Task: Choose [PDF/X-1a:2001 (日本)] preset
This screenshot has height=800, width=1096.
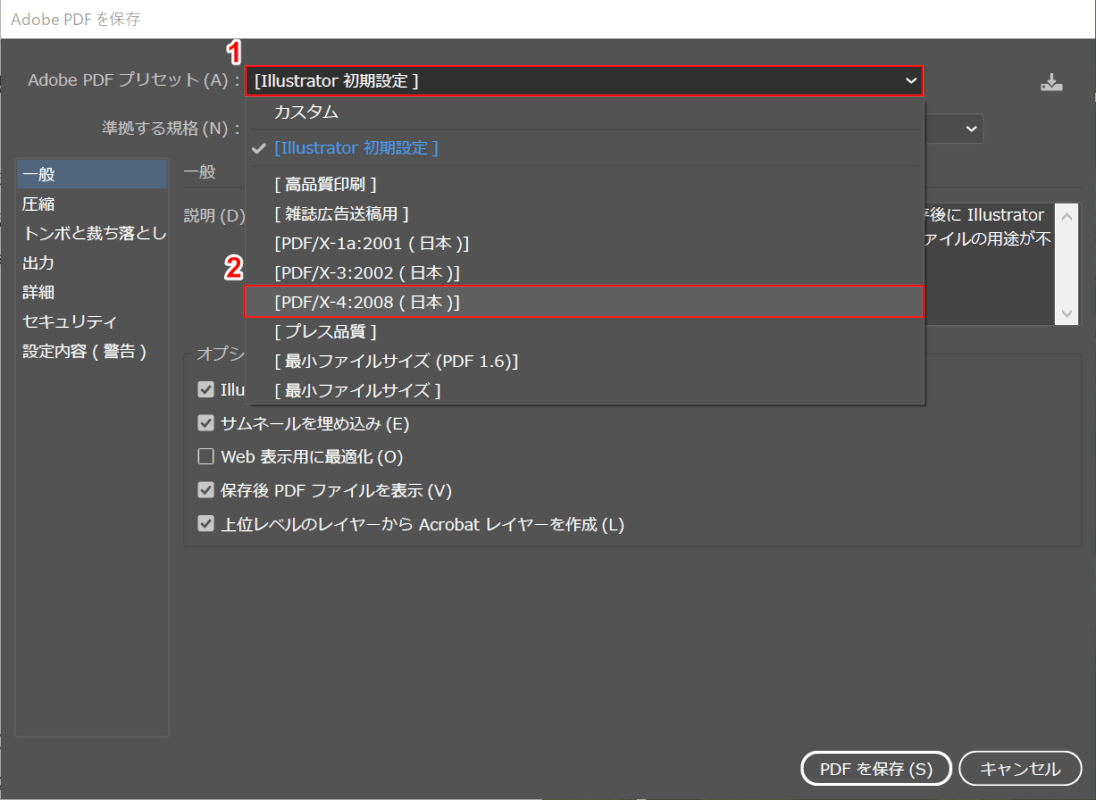Action: tap(584, 243)
